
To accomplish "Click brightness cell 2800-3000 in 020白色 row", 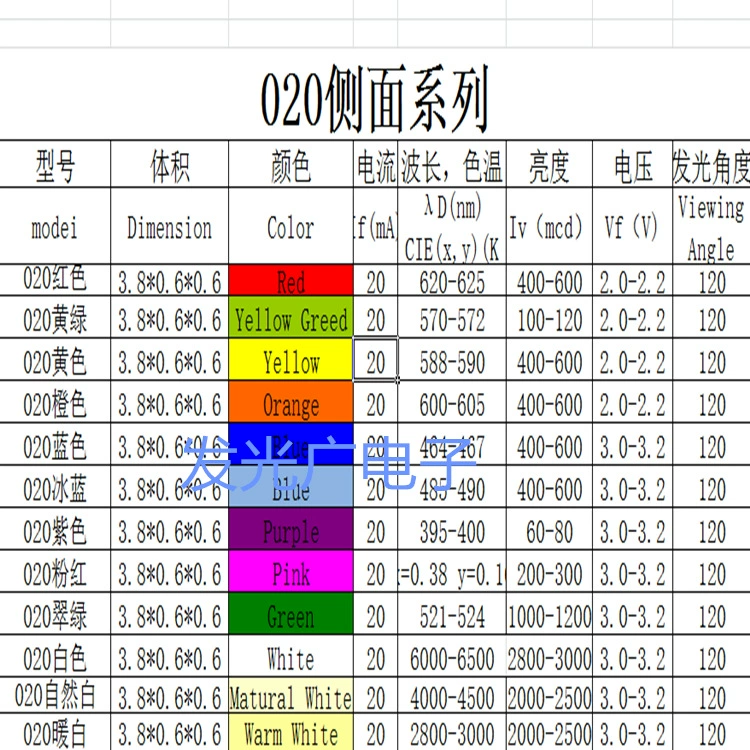I will click(x=549, y=656).
